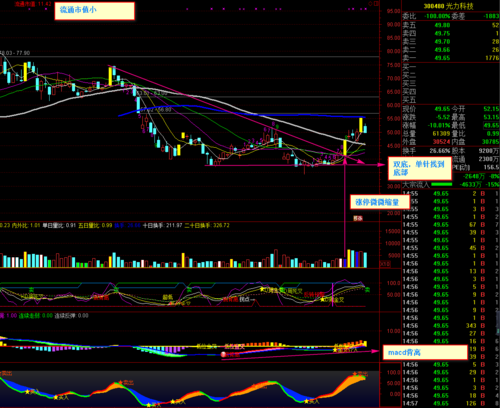This screenshot has height=408, width=500.
Task: Select the 14:56 tick with 343 lots
Action: pyautogui.click(x=451, y=326)
